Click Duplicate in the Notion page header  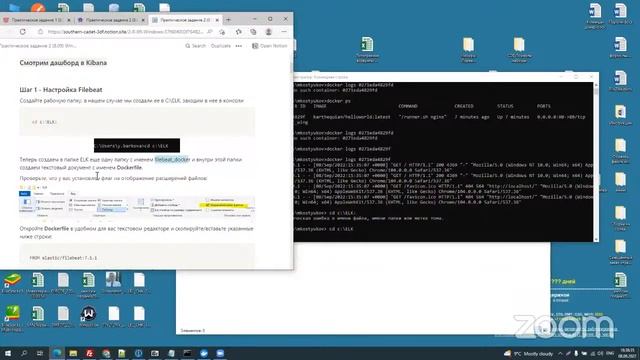[220, 46]
